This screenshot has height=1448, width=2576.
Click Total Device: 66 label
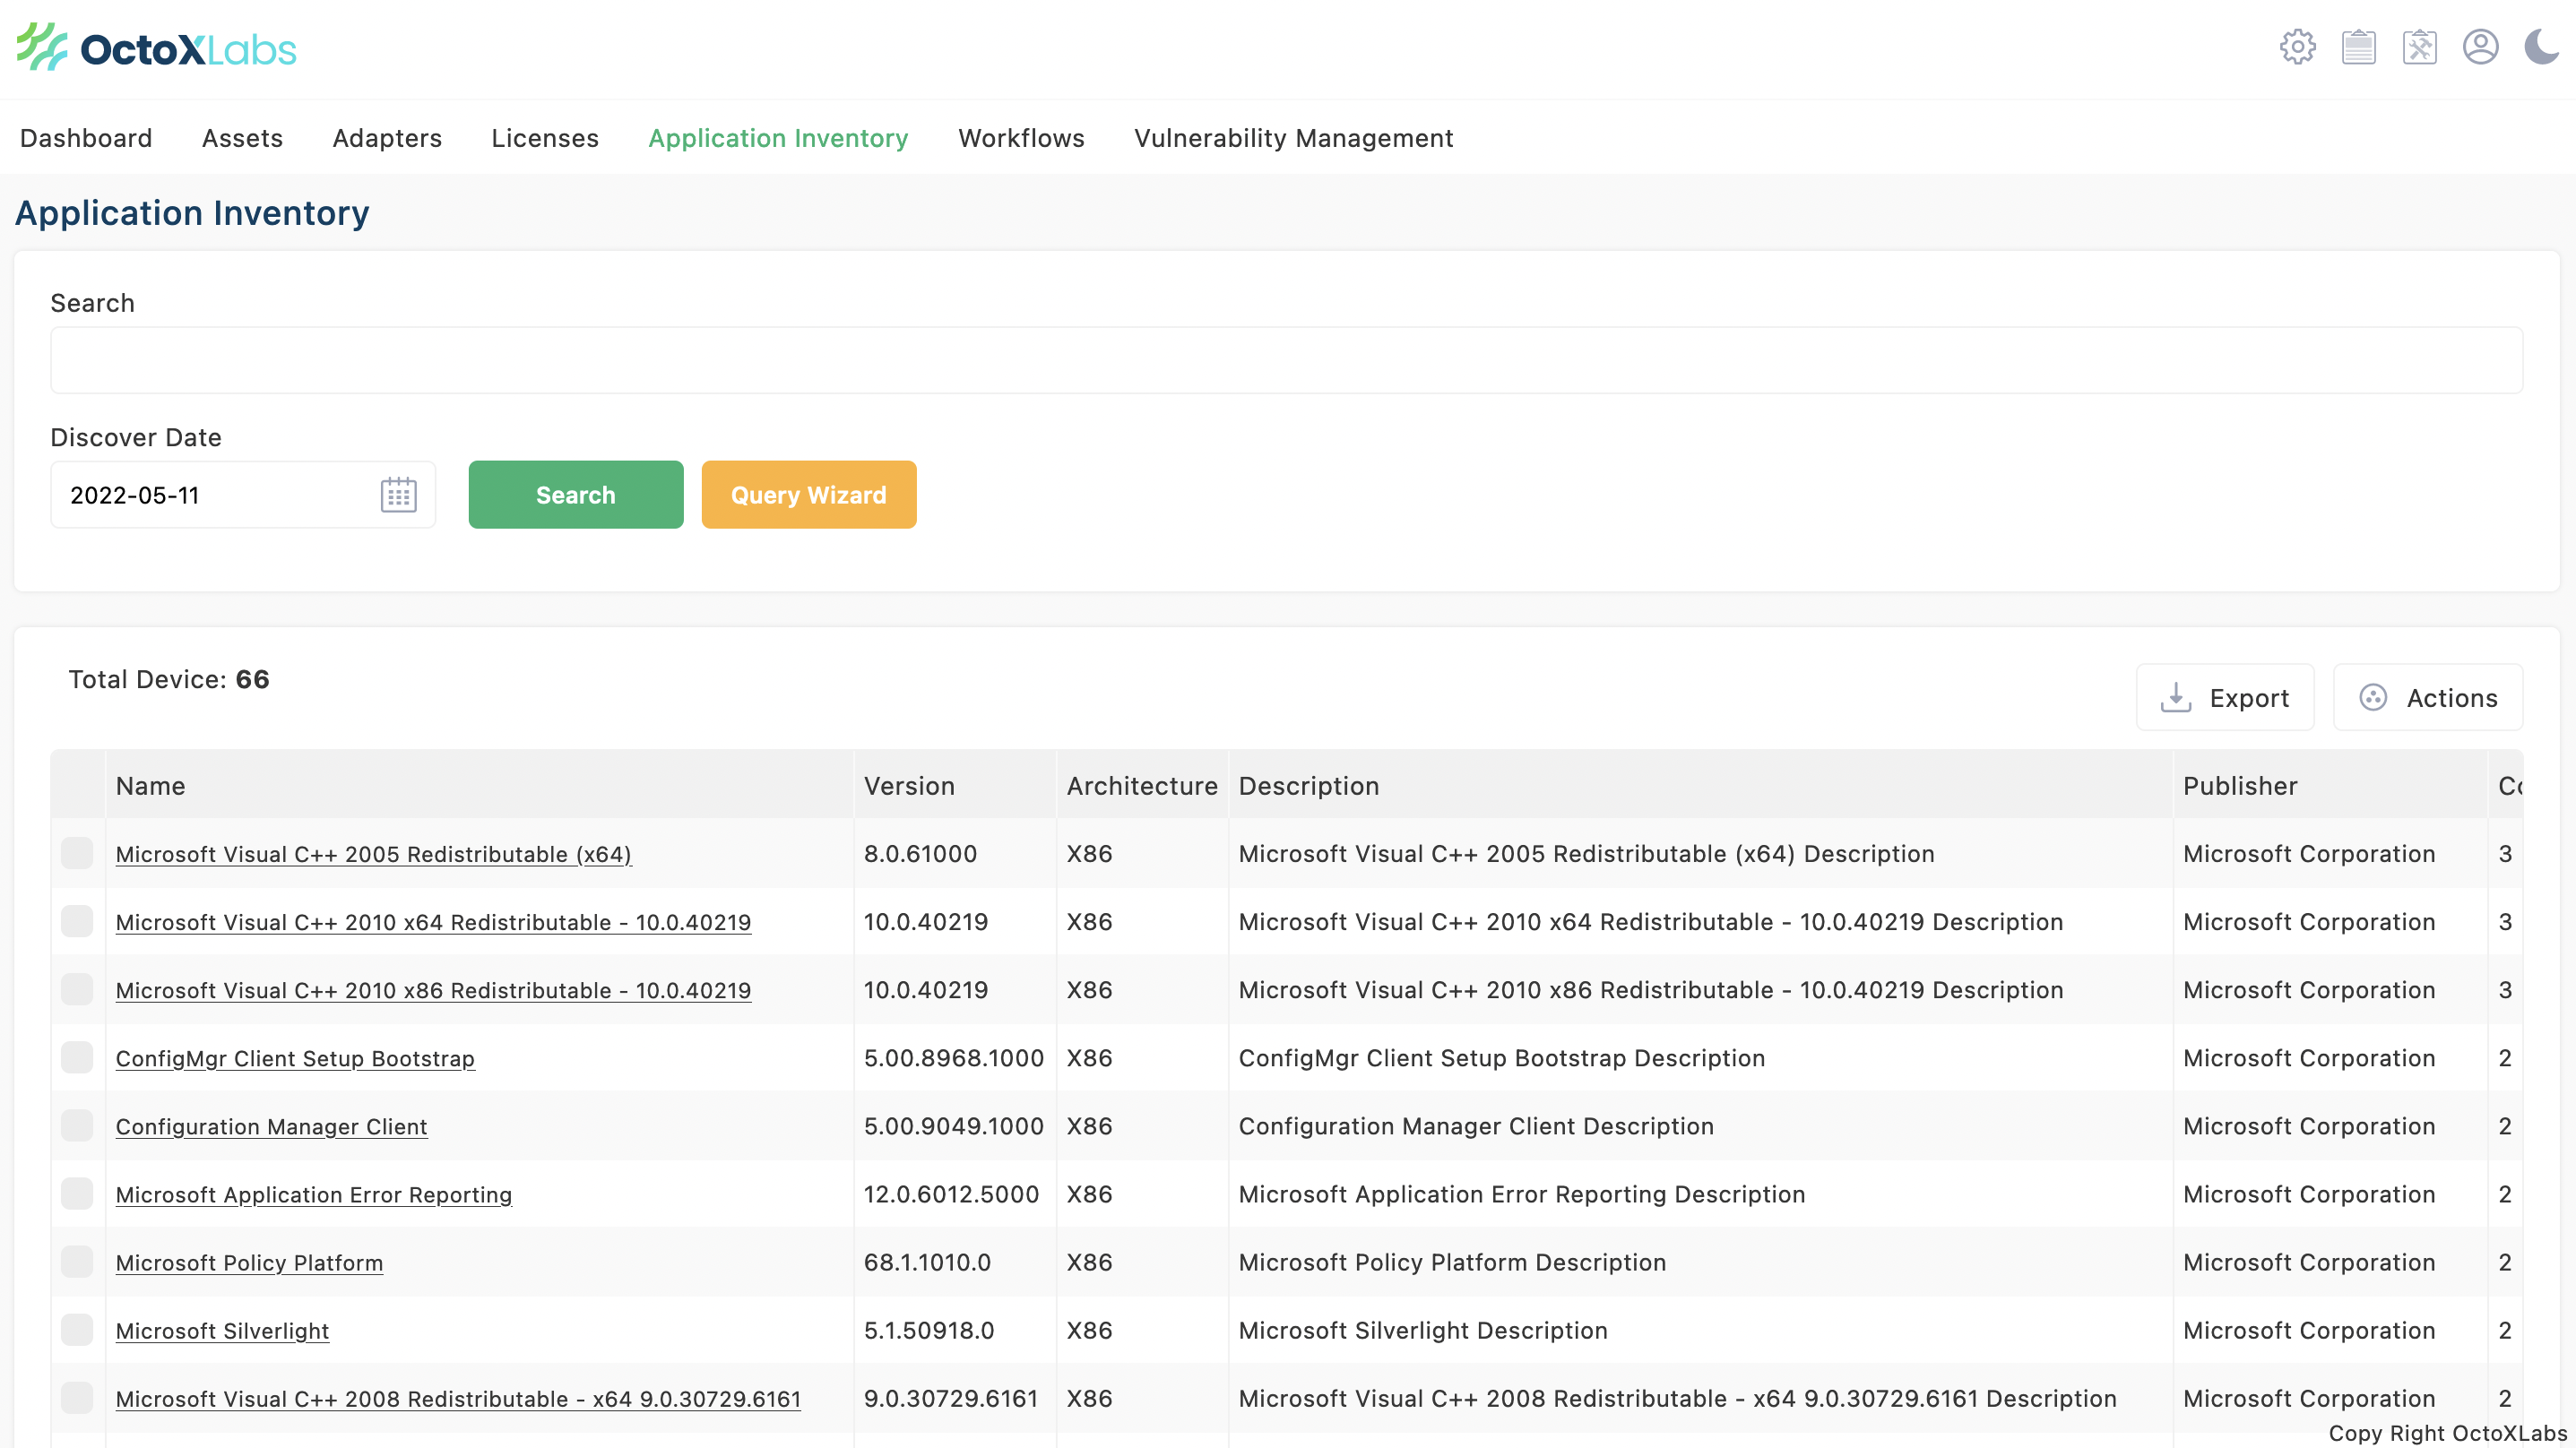point(169,680)
